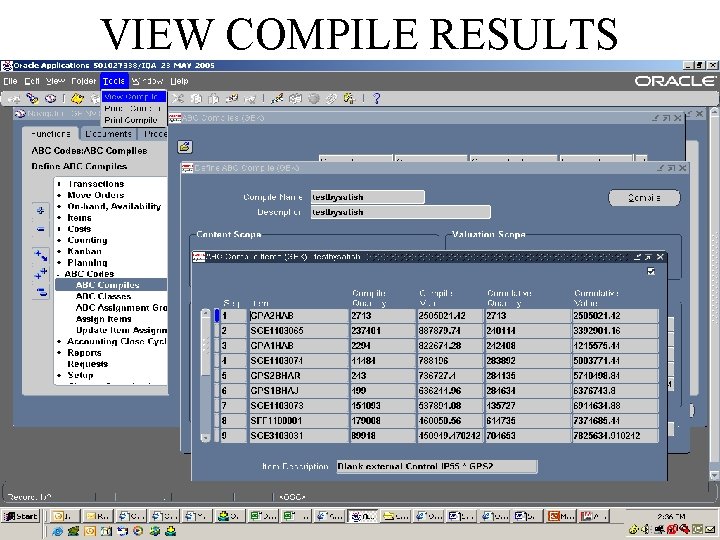Collapse the ABC Codes tree node
The image size is (720, 540).
pos(58,274)
